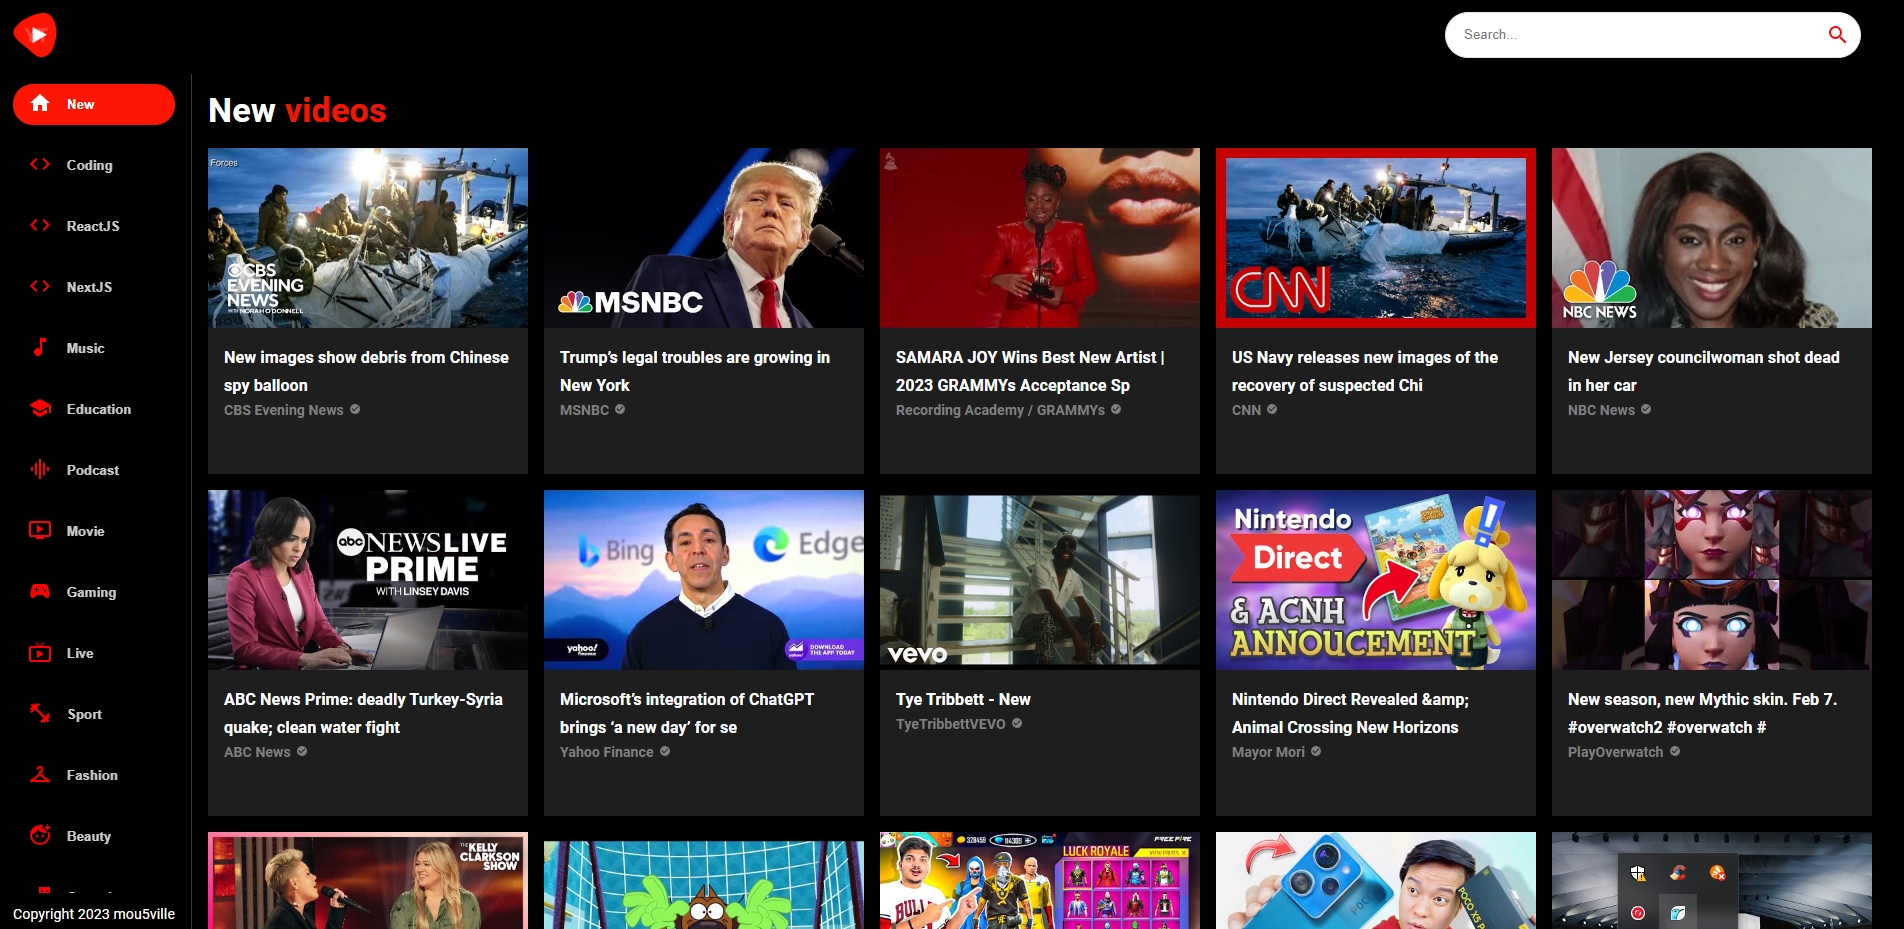This screenshot has width=1904, height=929.
Task: Click the Gaming controller icon
Action: (40, 592)
